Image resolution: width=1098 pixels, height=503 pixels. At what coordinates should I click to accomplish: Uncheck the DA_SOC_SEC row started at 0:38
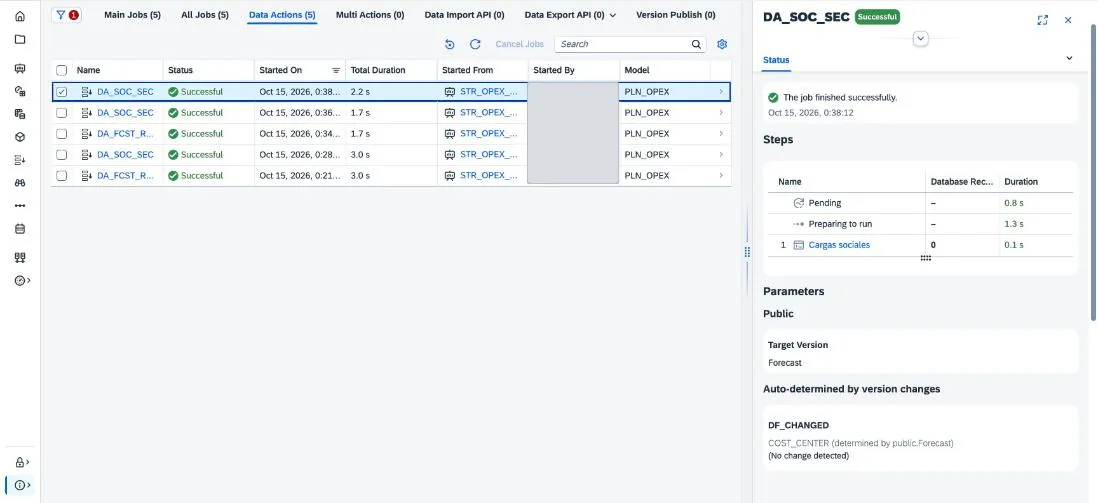pos(62,92)
